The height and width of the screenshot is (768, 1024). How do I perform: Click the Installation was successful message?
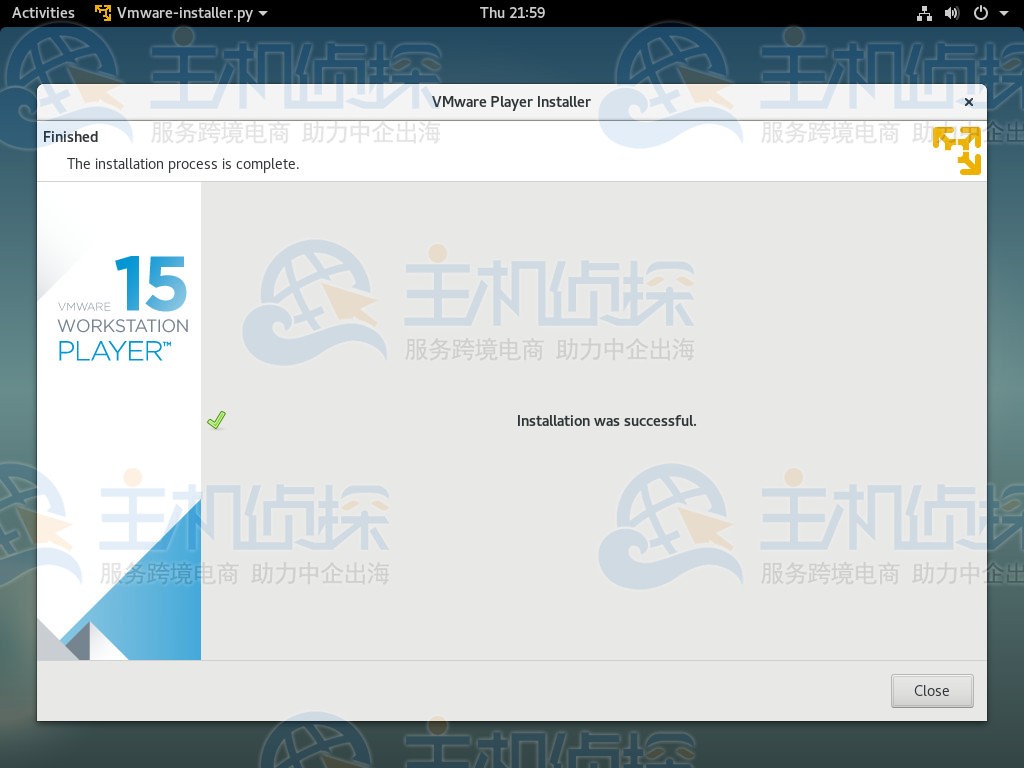(x=606, y=421)
